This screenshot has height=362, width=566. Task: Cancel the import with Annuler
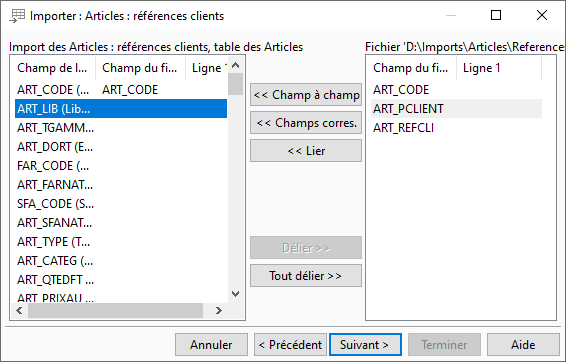coord(212,345)
